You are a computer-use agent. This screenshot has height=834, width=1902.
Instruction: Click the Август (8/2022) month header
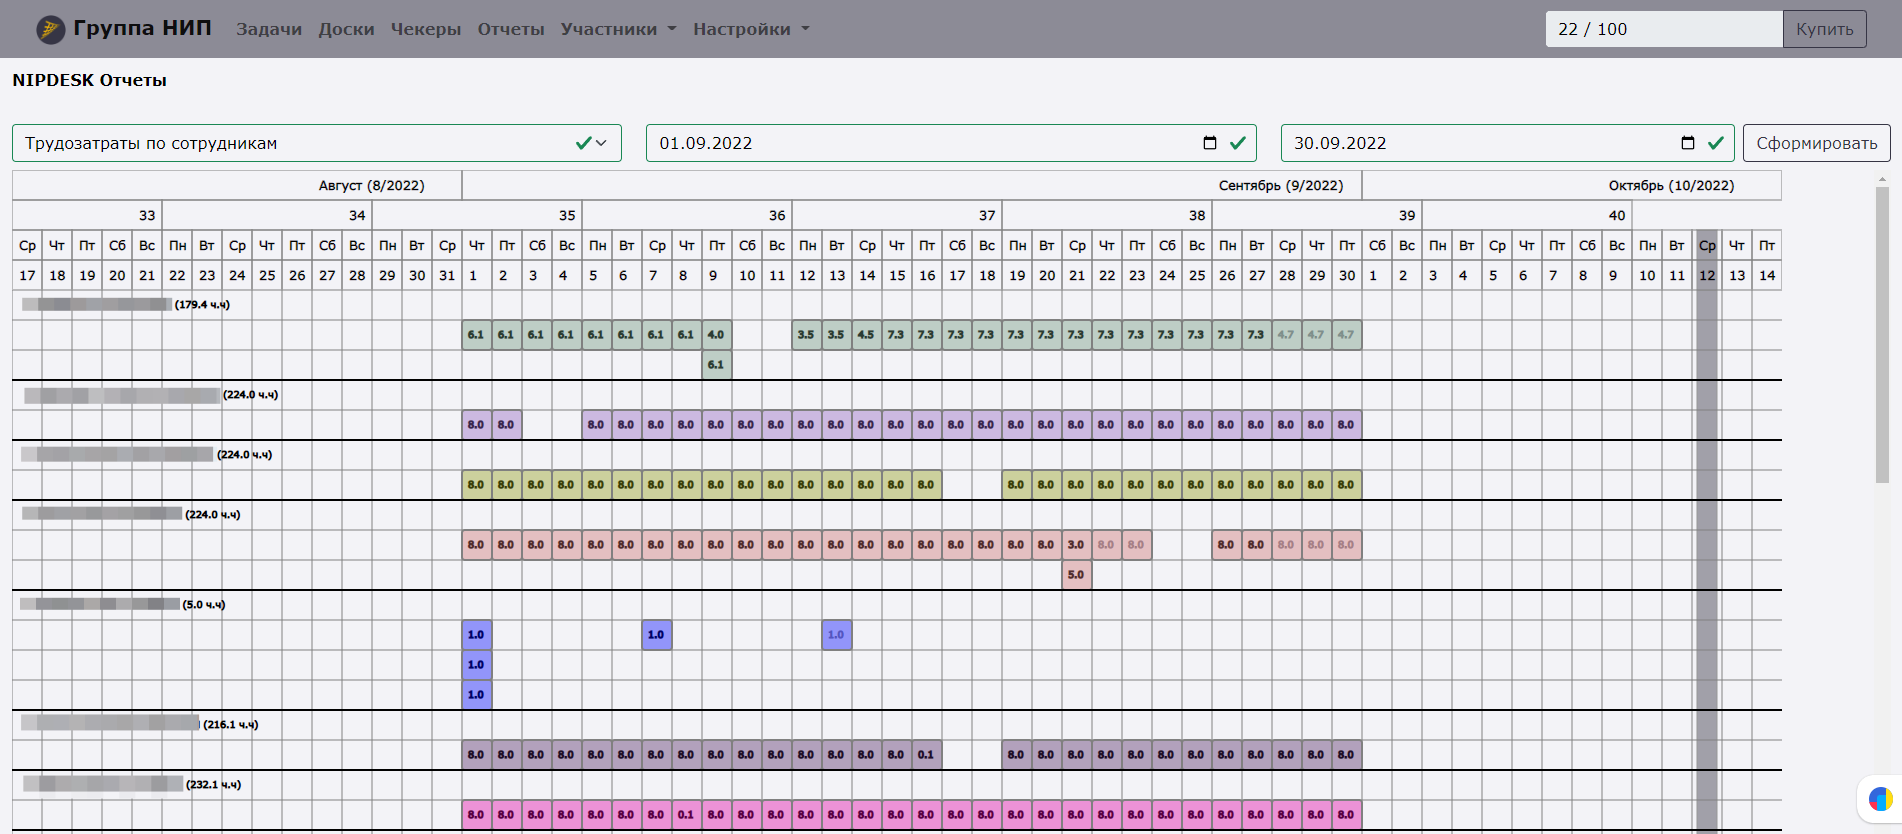371,185
